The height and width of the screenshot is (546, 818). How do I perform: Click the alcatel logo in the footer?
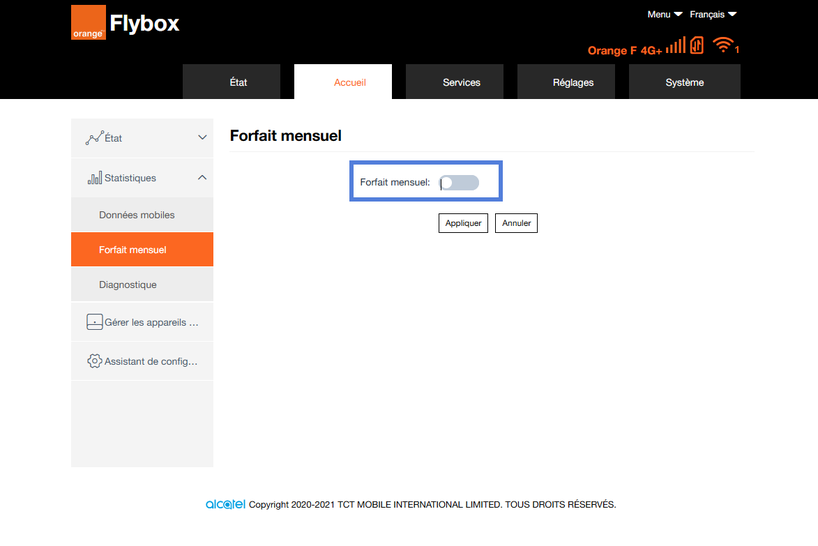[x=225, y=504]
